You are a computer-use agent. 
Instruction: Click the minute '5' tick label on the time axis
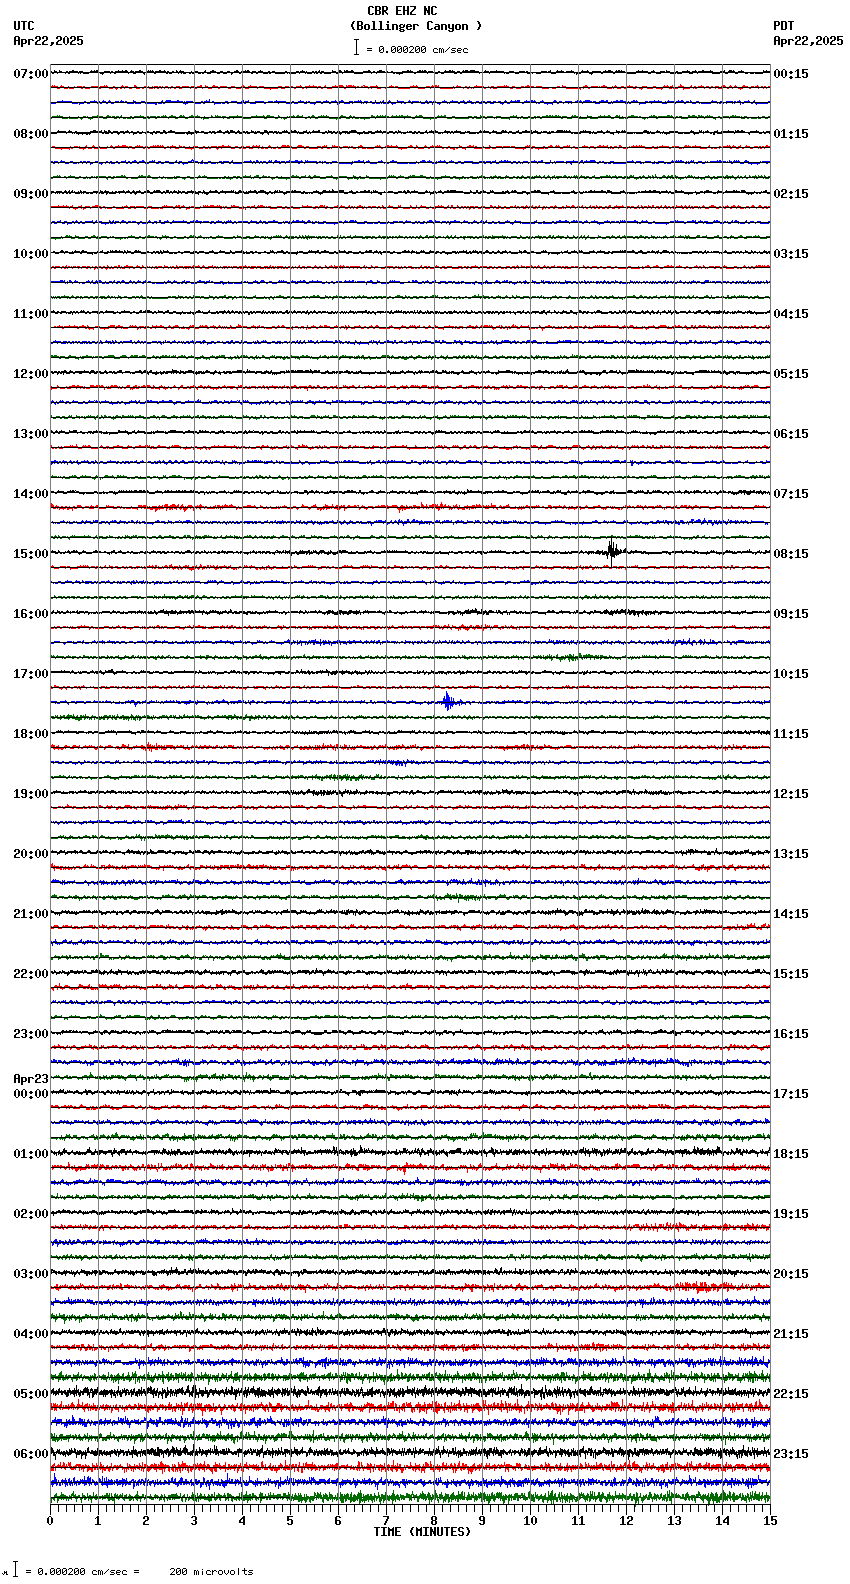click(x=290, y=1521)
